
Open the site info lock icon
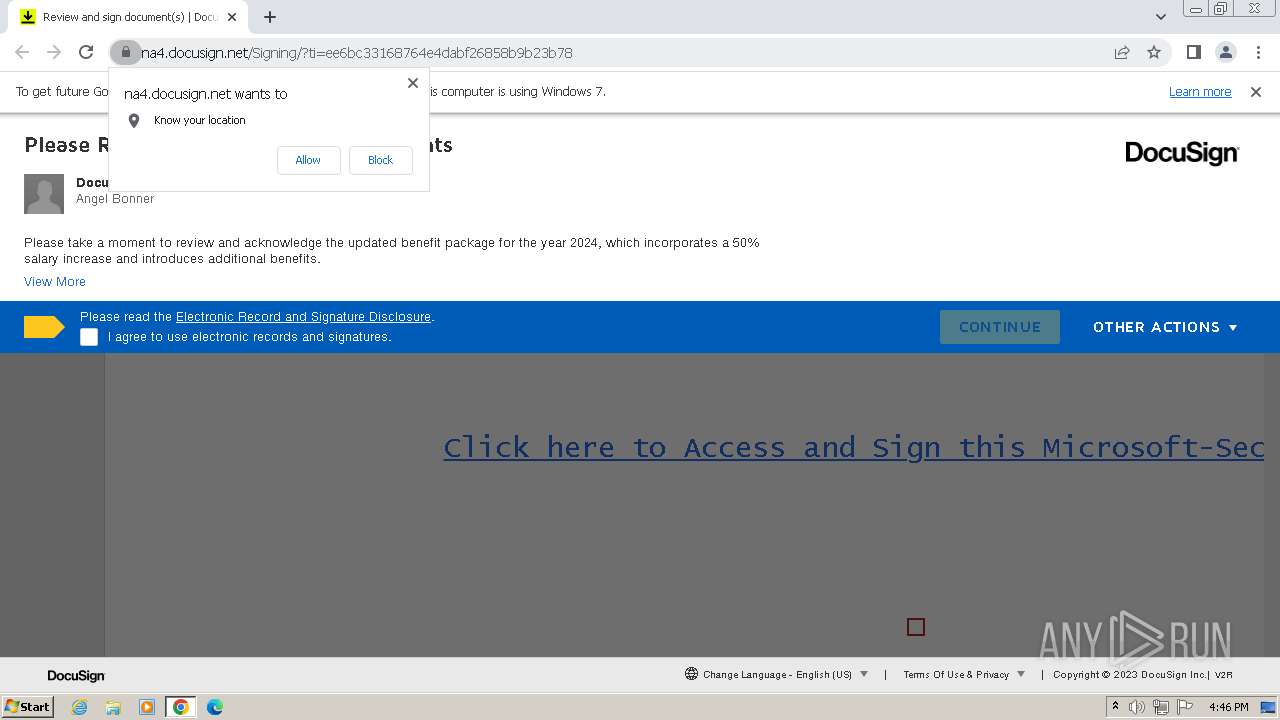tap(125, 52)
